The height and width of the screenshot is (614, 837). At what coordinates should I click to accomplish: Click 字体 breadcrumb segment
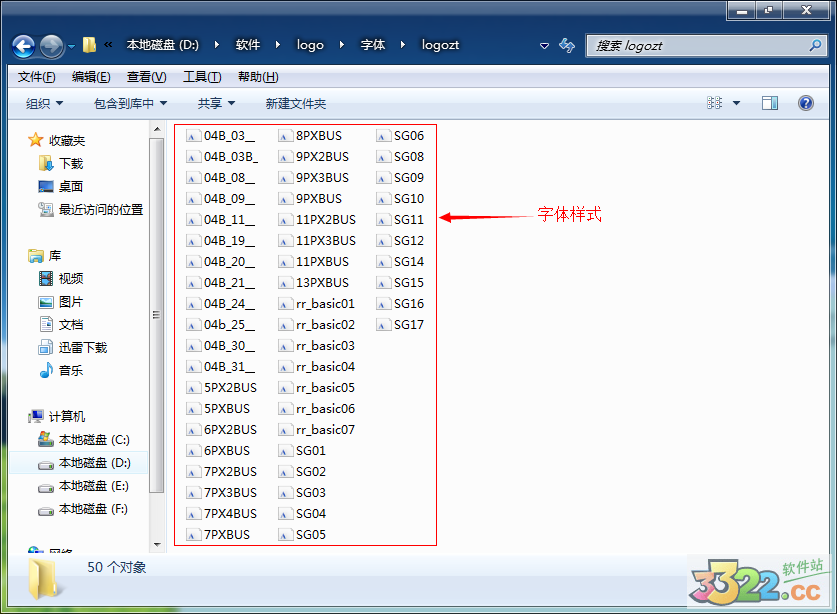[x=373, y=45]
